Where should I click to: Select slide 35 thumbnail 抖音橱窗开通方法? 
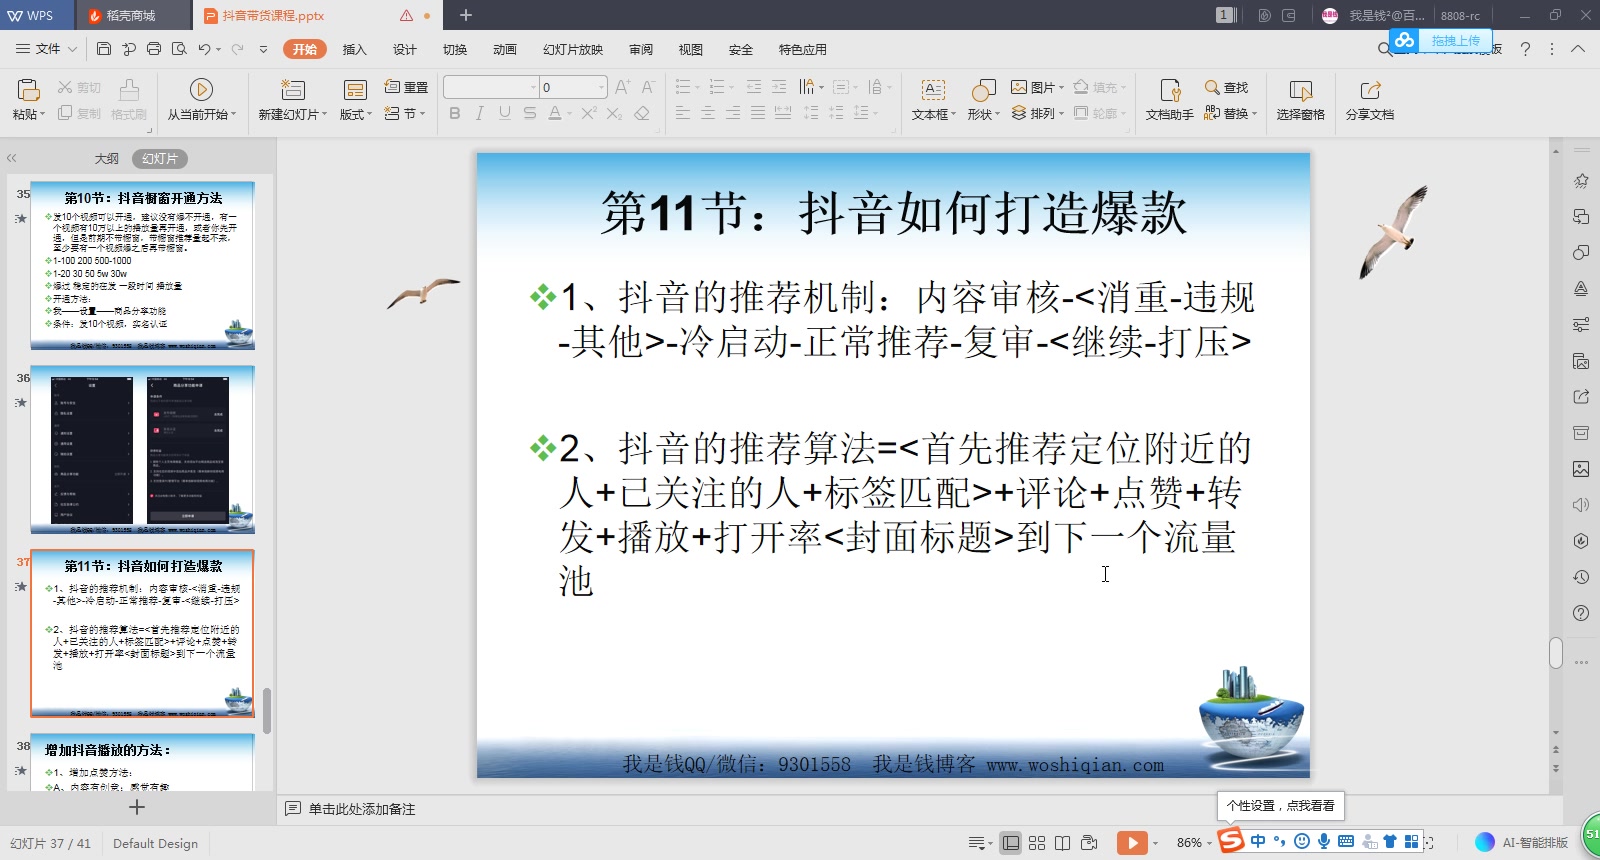tap(142, 265)
